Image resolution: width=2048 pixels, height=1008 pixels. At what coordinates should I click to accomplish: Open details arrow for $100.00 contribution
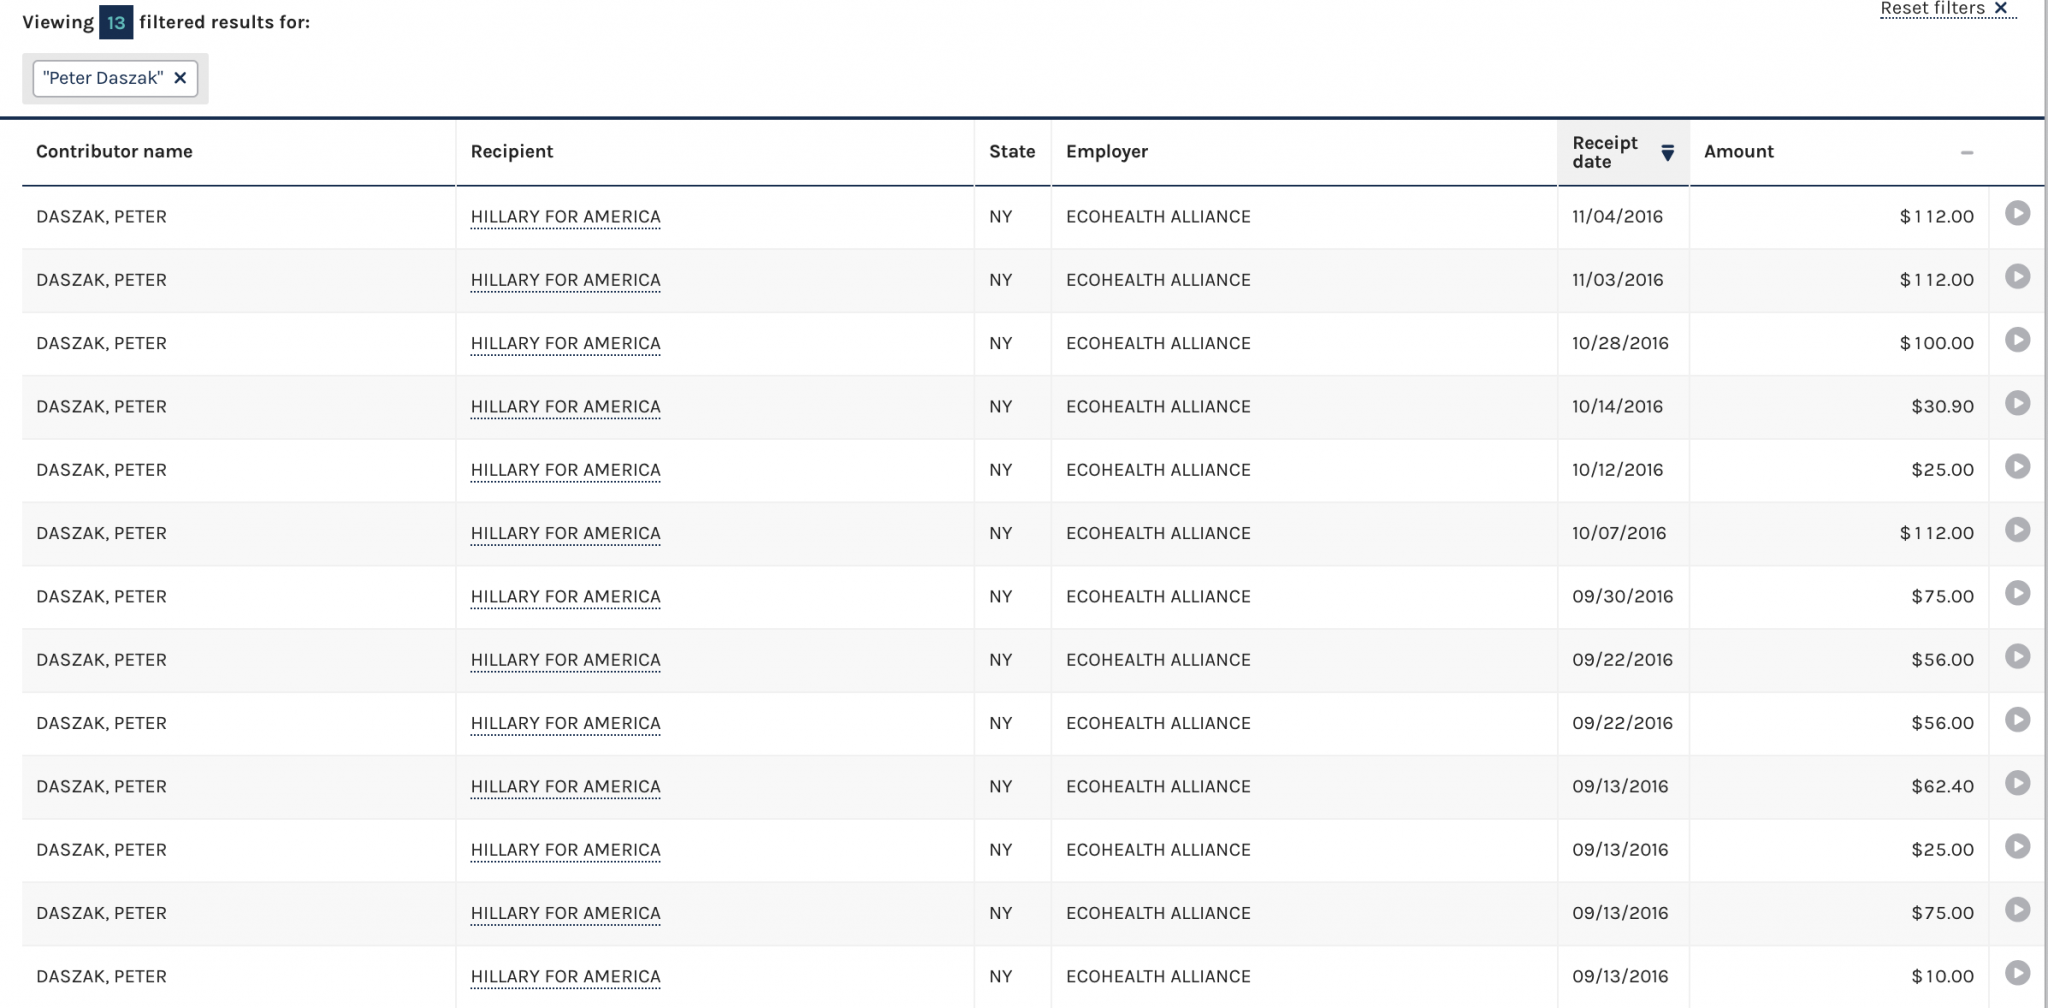tap(2017, 340)
